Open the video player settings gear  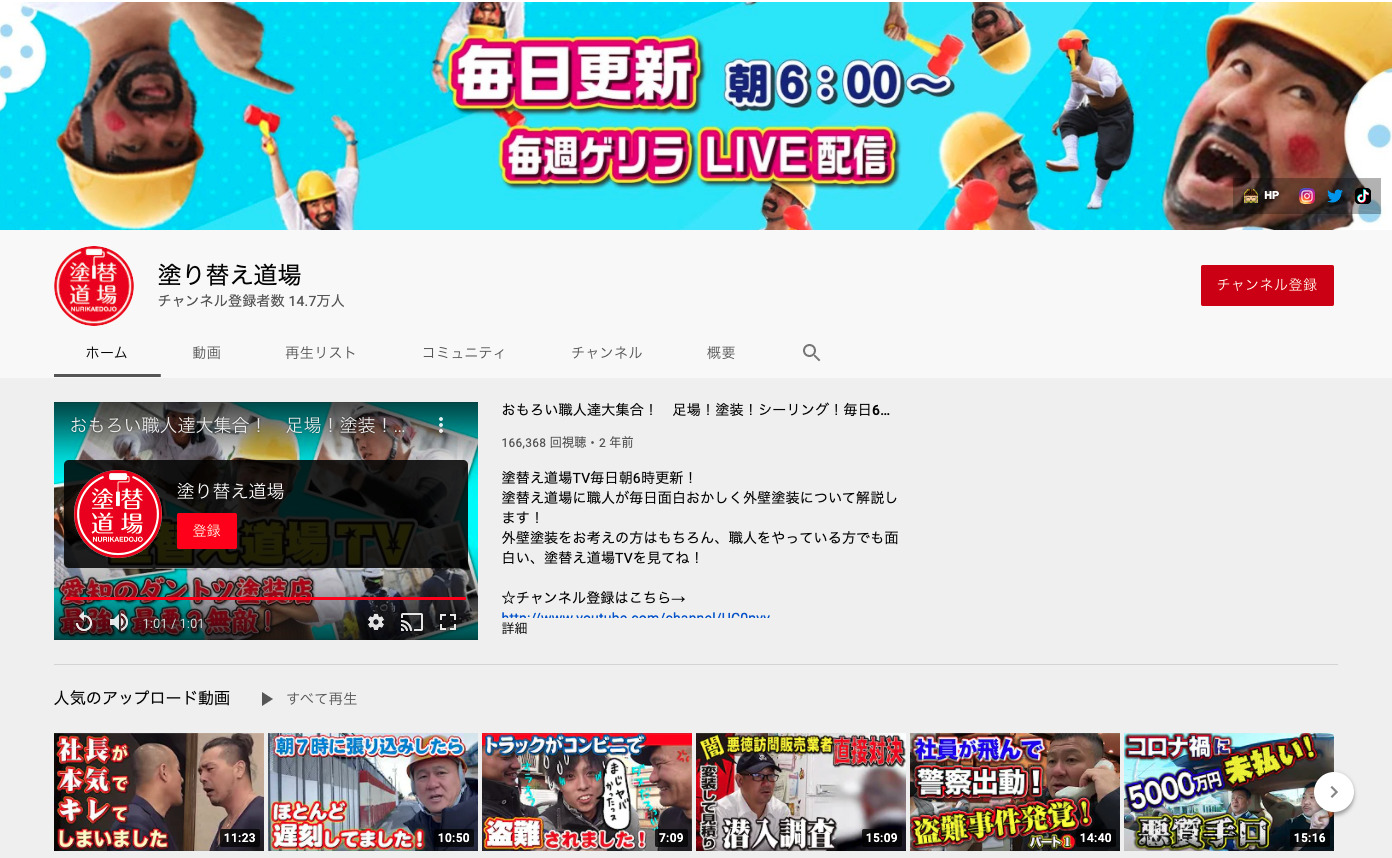click(376, 622)
